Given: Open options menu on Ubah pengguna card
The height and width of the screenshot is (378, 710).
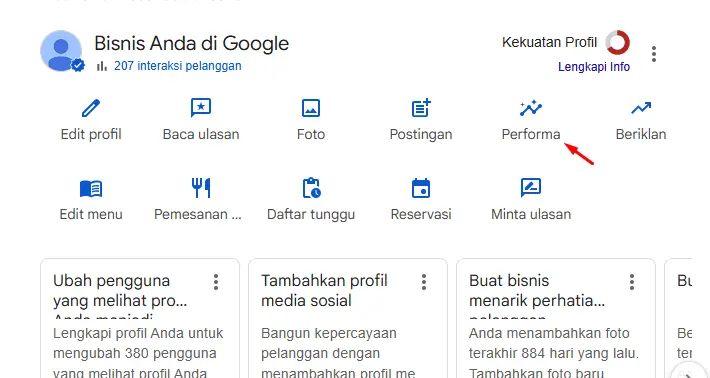Looking at the screenshot, I should coord(216,282).
